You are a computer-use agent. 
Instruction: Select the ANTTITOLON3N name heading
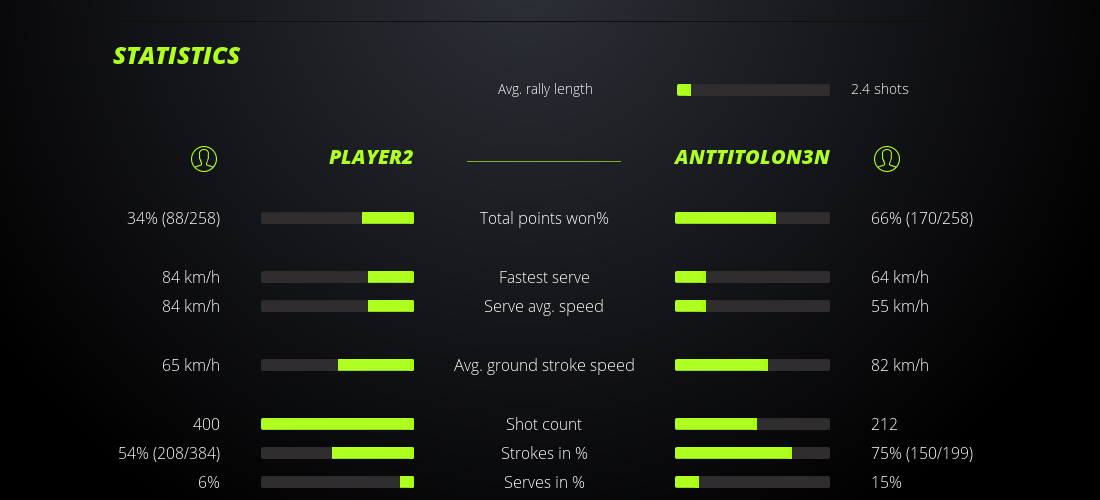point(752,157)
